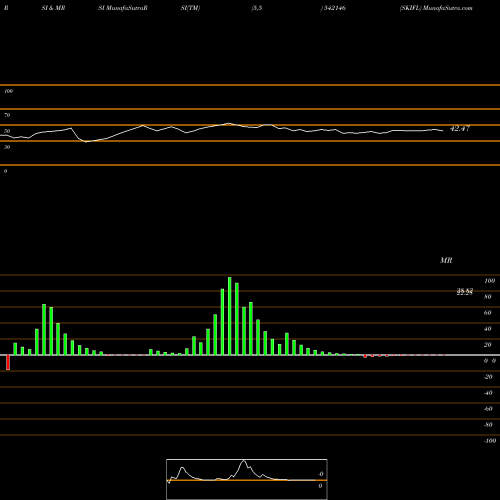
Task: Click the MR axis label 40
Action: pos(488,329)
